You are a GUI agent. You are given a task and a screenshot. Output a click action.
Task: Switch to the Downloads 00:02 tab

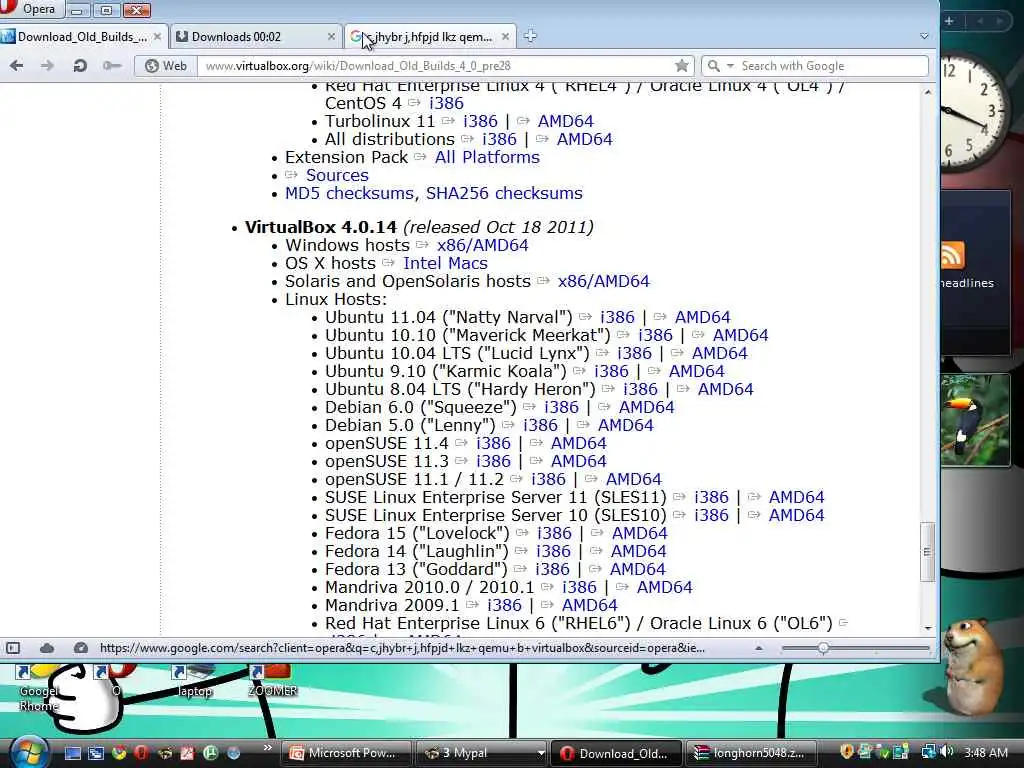click(256, 37)
